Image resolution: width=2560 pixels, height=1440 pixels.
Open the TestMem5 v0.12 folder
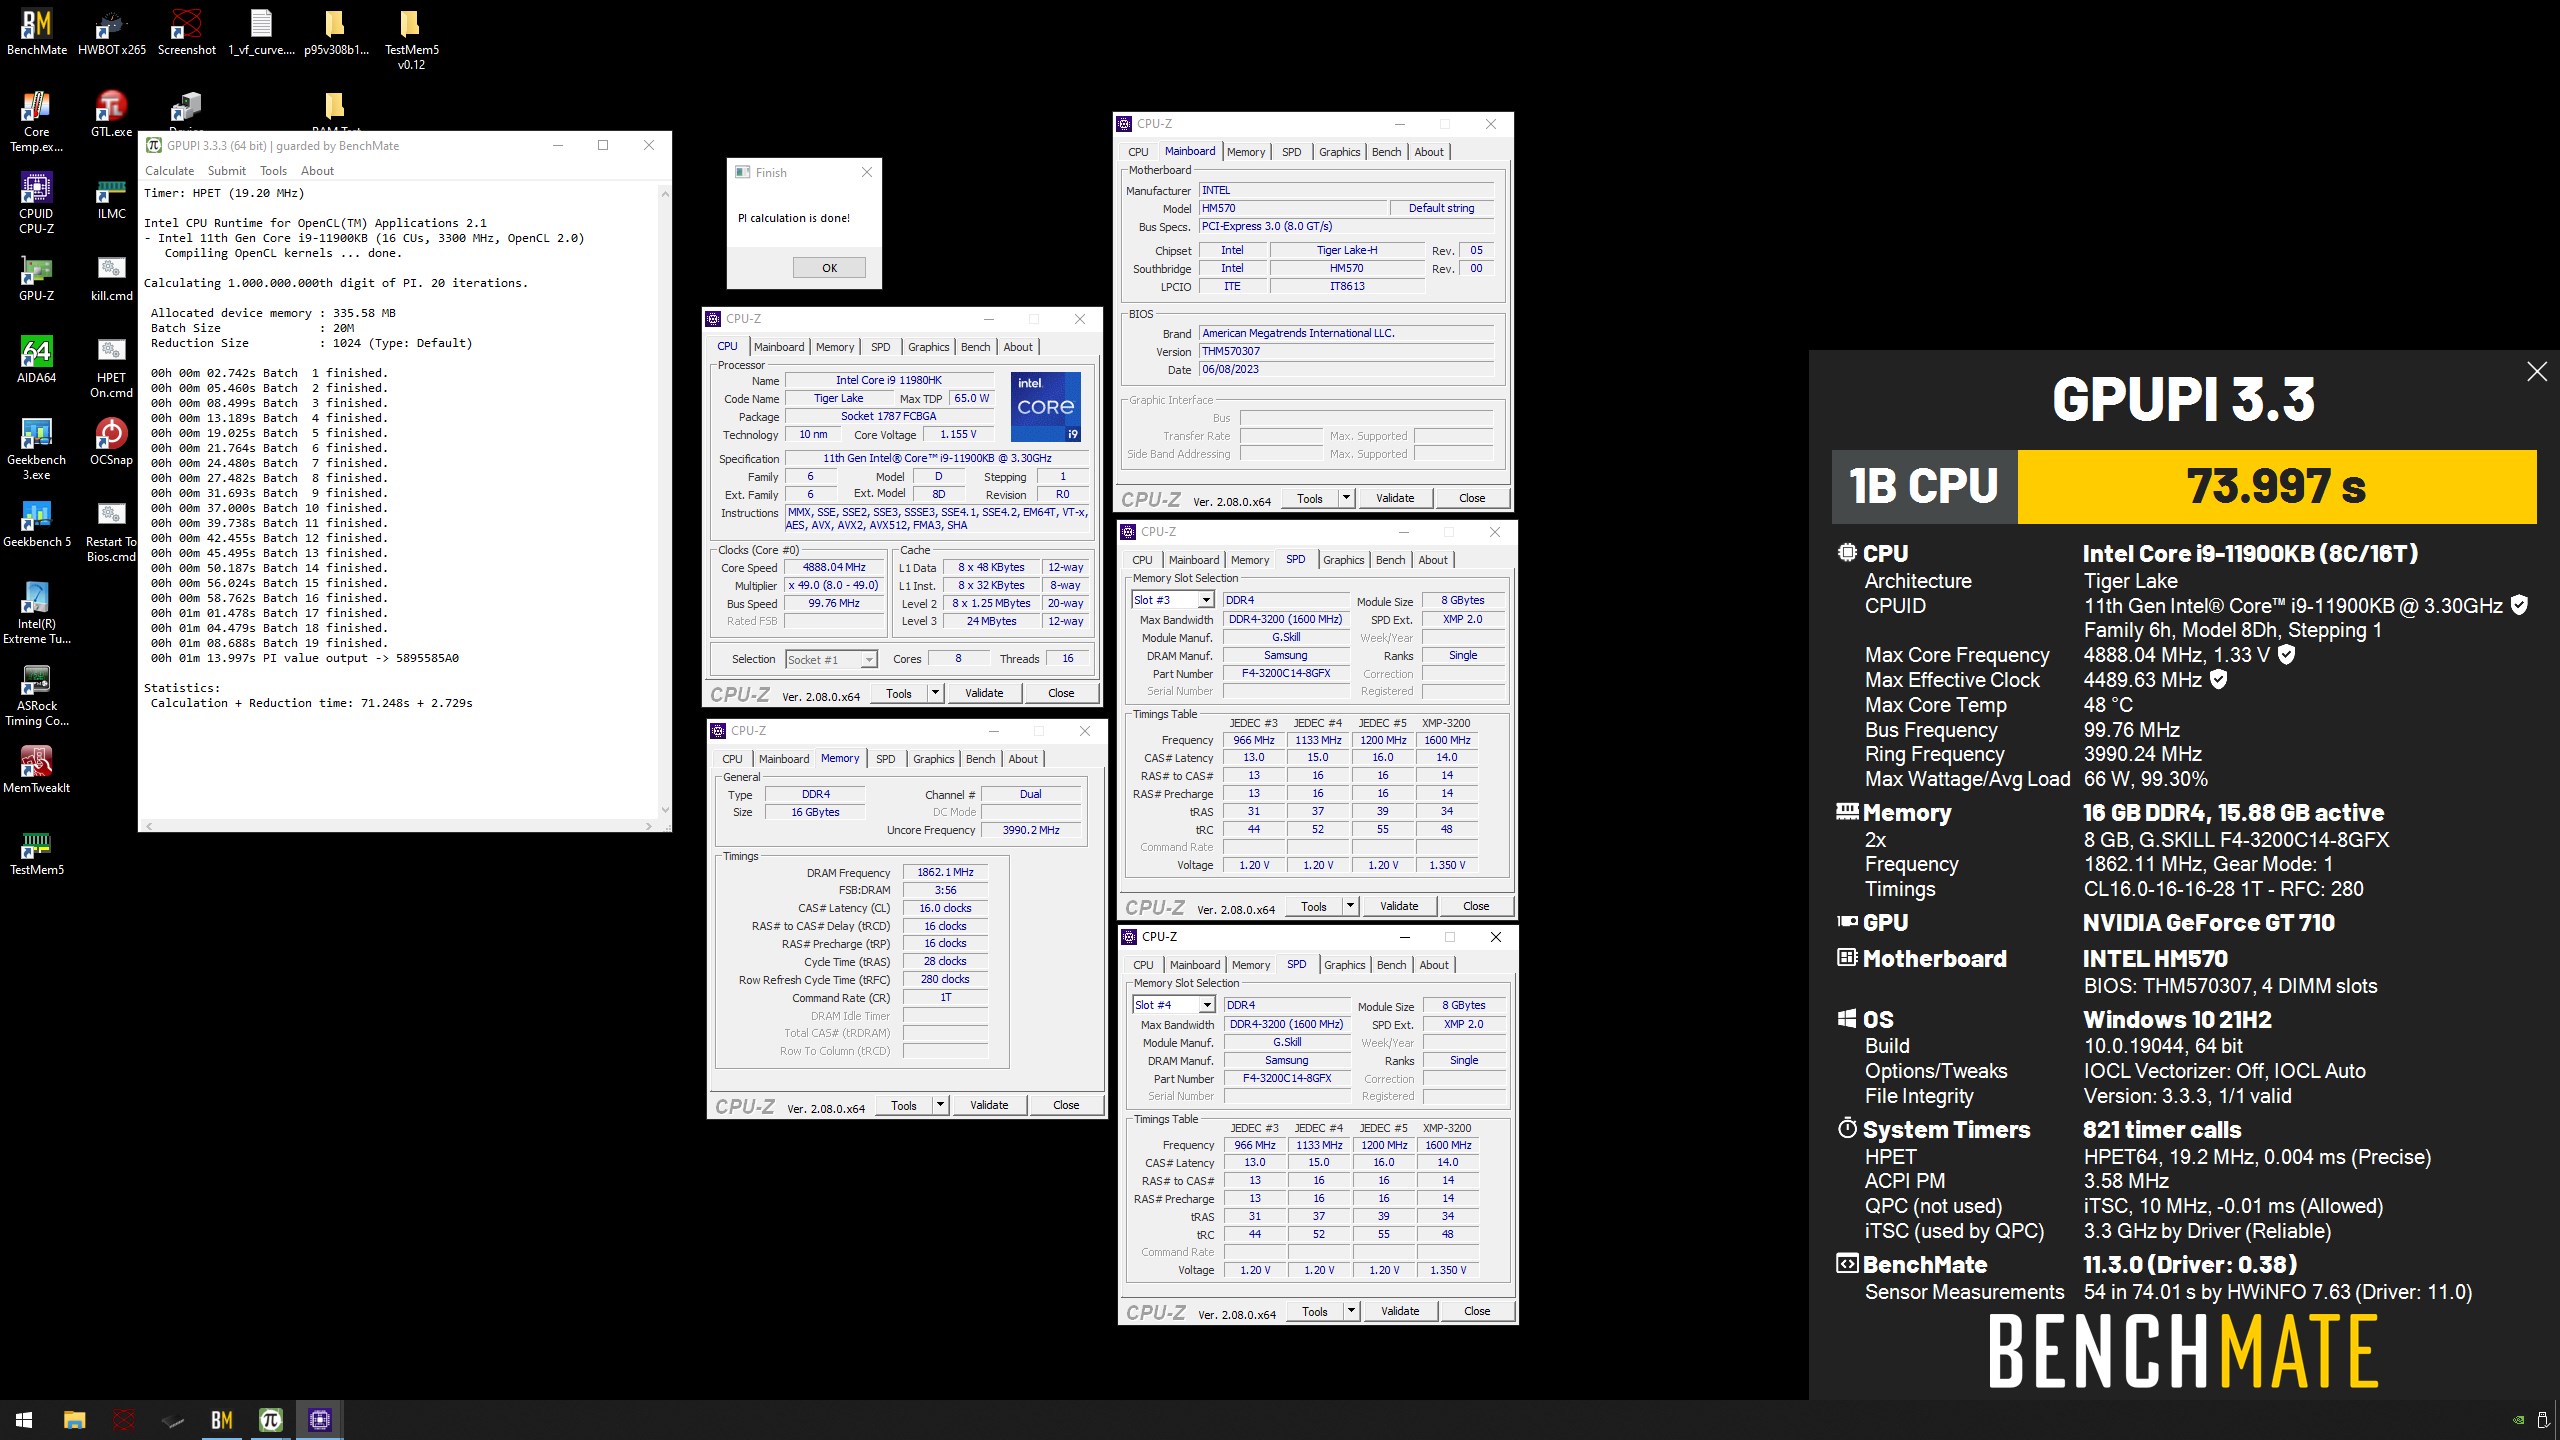(x=411, y=40)
